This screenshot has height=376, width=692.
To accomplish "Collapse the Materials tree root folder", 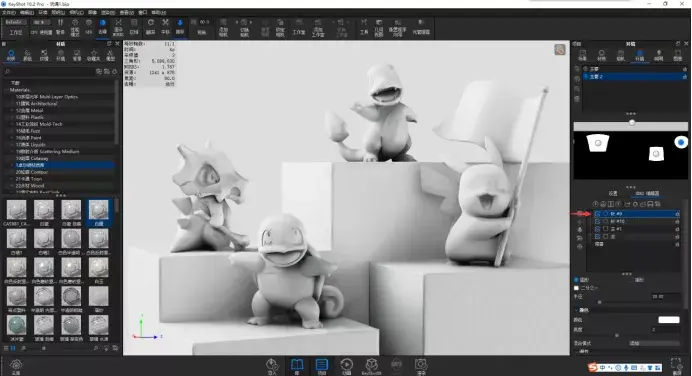I will click(x=6, y=90).
